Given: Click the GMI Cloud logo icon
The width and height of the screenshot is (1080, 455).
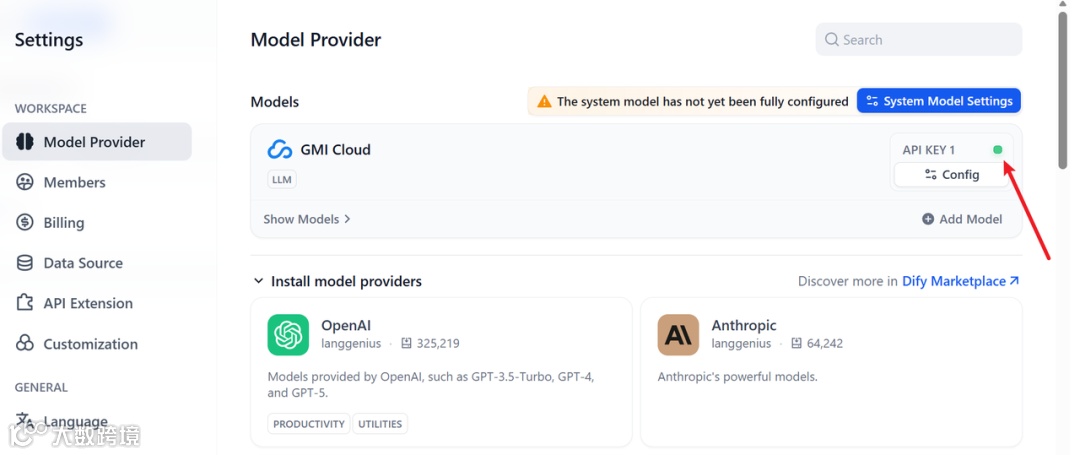Looking at the screenshot, I should (x=280, y=150).
